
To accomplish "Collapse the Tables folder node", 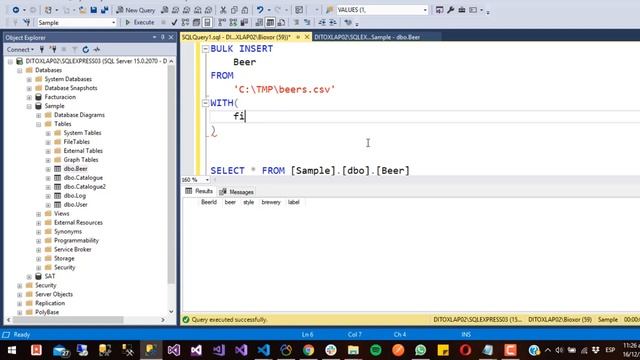I will click(x=39, y=124).
